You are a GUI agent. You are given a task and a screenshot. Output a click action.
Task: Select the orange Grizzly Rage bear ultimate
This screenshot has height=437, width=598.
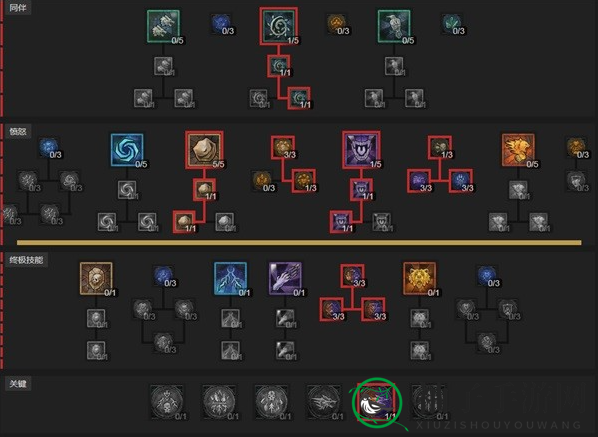click(x=420, y=279)
